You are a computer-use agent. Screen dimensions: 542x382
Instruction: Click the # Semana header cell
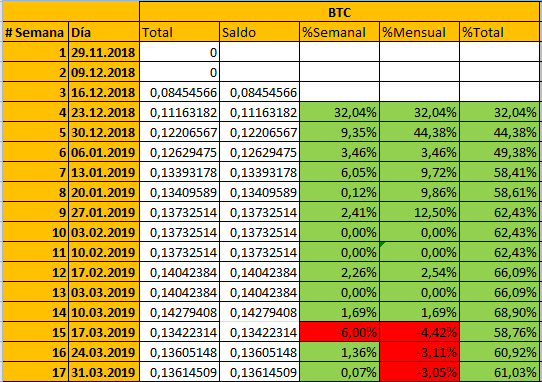pyautogui.click(x=35, y=32)
